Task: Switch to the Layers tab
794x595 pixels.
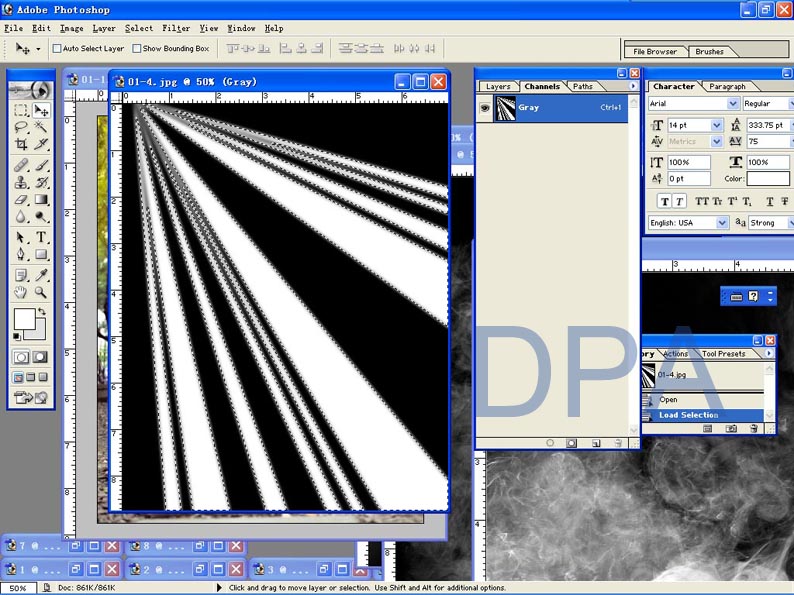Action: [x=498, y=87]
